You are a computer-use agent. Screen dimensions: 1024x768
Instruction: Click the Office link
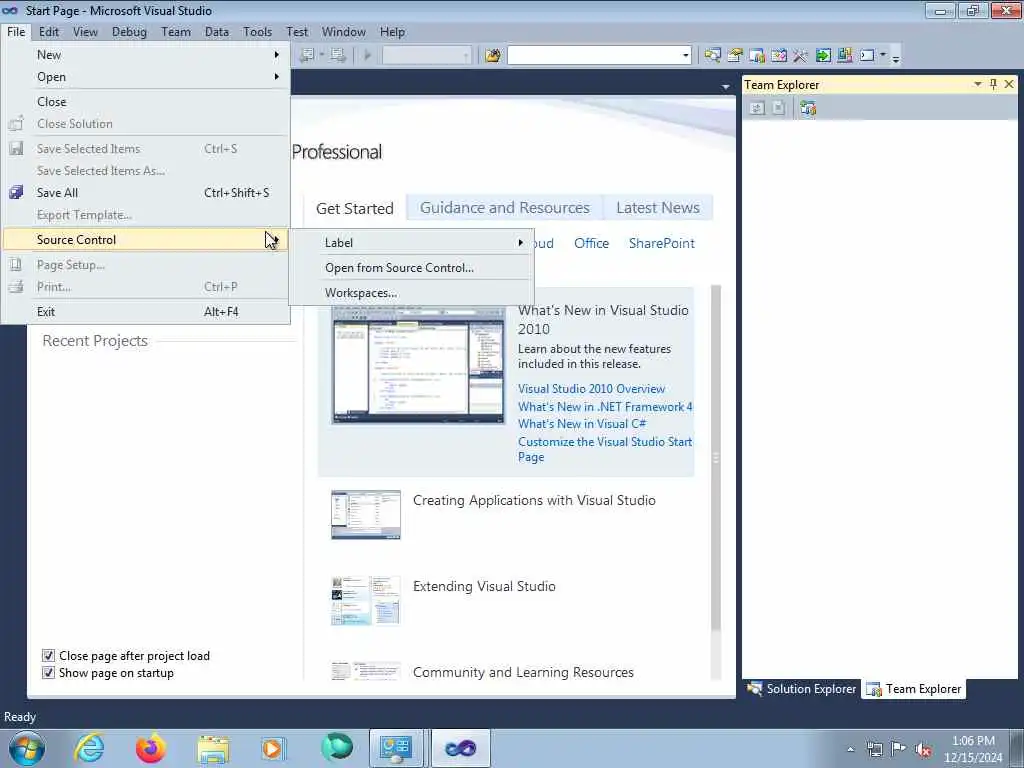coord(591,244)
